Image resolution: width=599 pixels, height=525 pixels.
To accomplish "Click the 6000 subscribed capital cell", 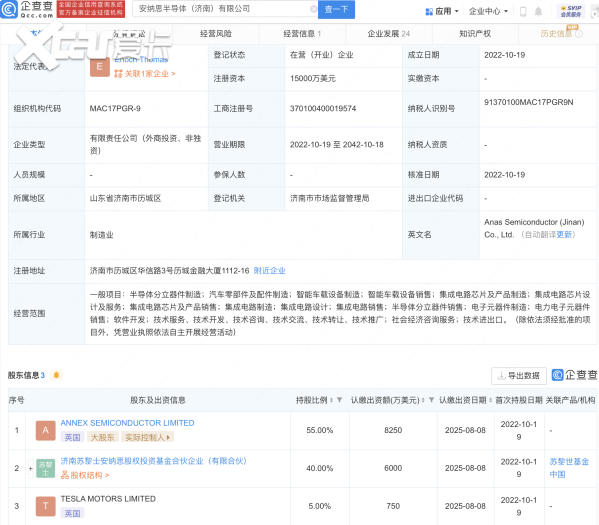I will pyautogui.click(x=393, y=468).
